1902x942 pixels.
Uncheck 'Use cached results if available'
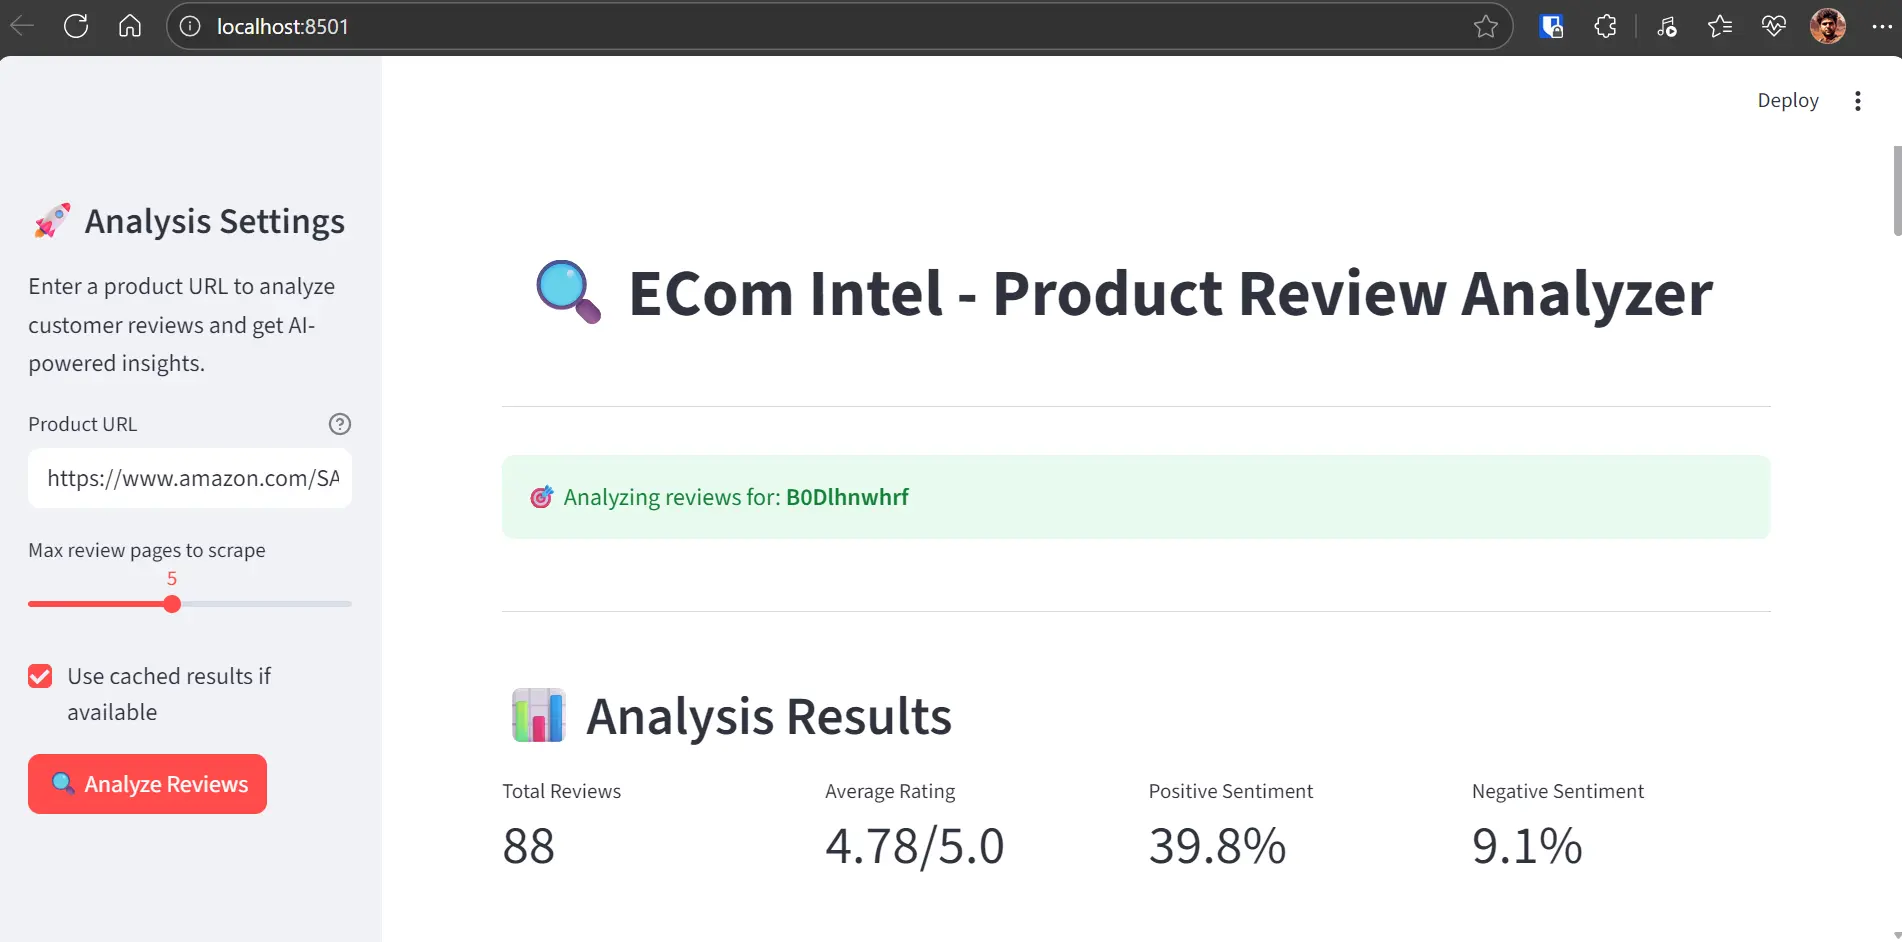pos(40,675)
